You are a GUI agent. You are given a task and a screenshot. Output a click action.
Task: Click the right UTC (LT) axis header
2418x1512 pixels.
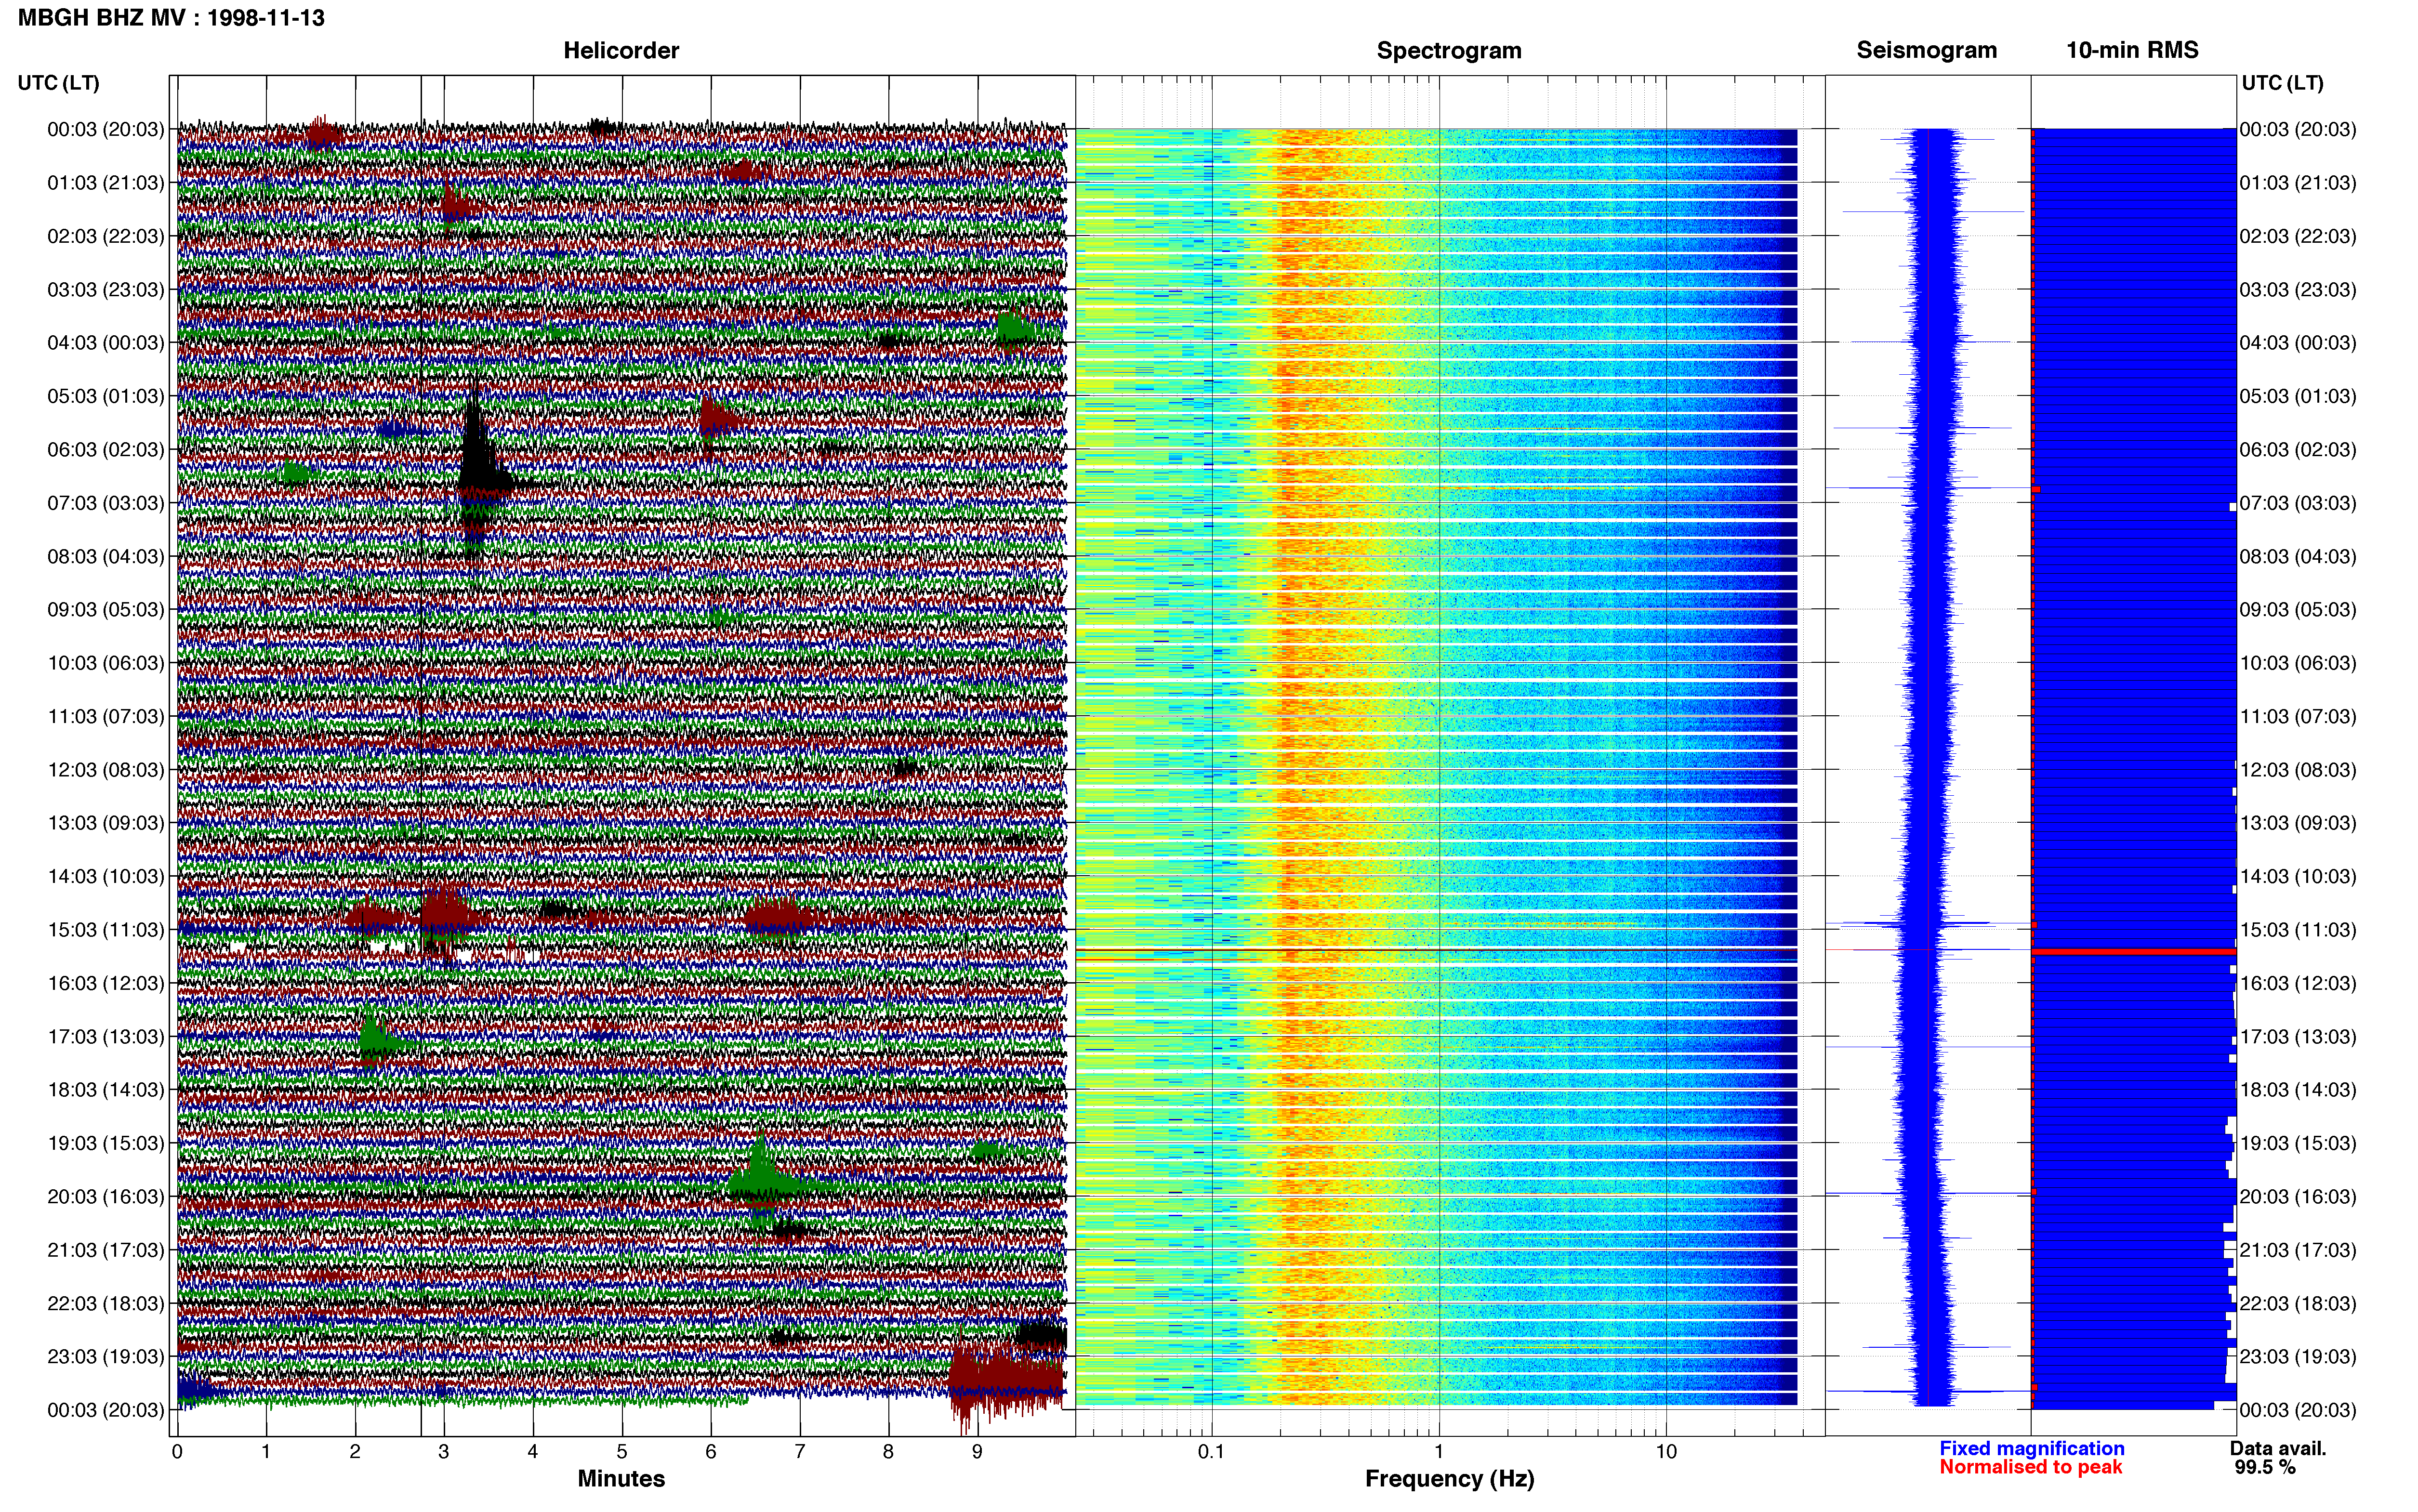point(2282,83)
